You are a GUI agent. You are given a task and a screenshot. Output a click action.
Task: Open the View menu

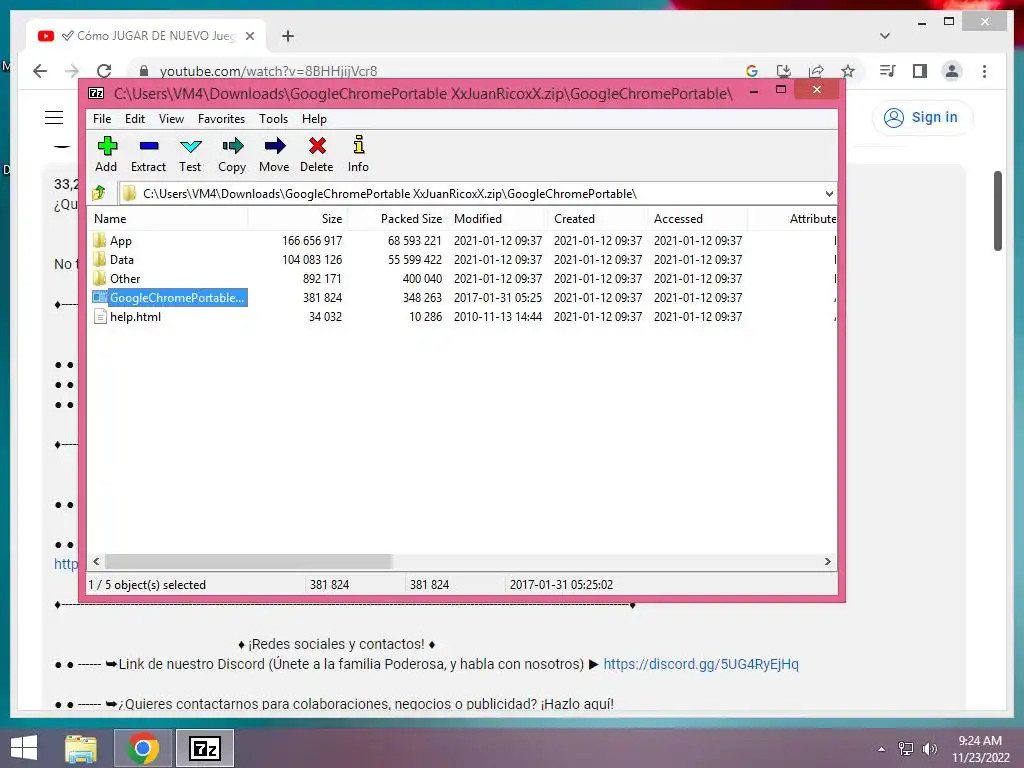click(171, 119)
